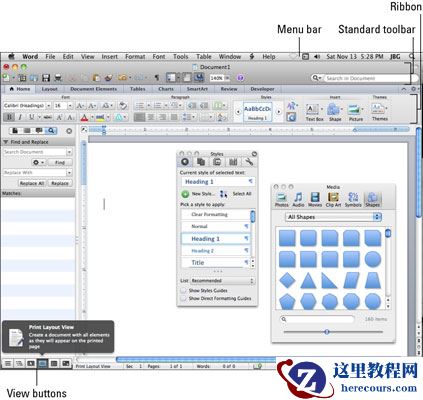The width and height of the screenshot is (423, 400).
Task: Open the Insert menu in menu bar
Action: click(x=110, y=57)
